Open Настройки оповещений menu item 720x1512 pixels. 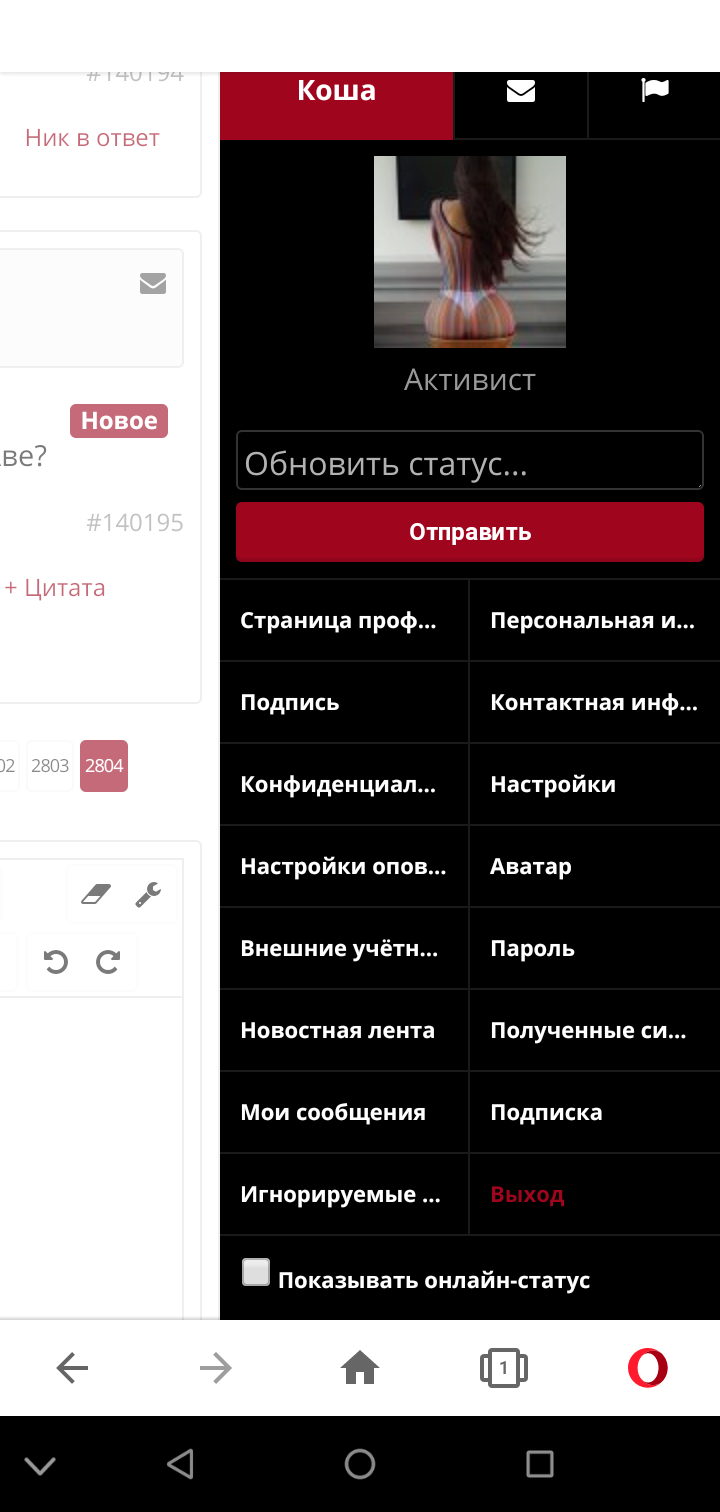[x=344, y=866]
